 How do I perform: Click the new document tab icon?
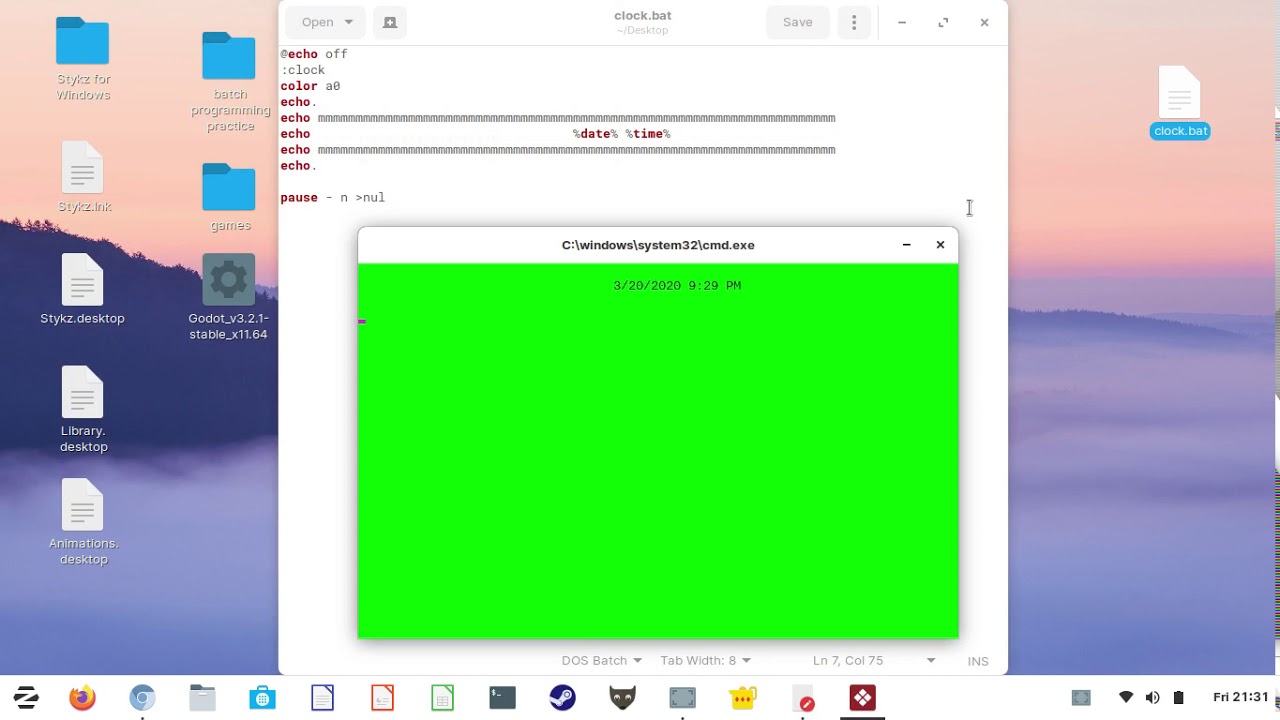coord(390,22)
